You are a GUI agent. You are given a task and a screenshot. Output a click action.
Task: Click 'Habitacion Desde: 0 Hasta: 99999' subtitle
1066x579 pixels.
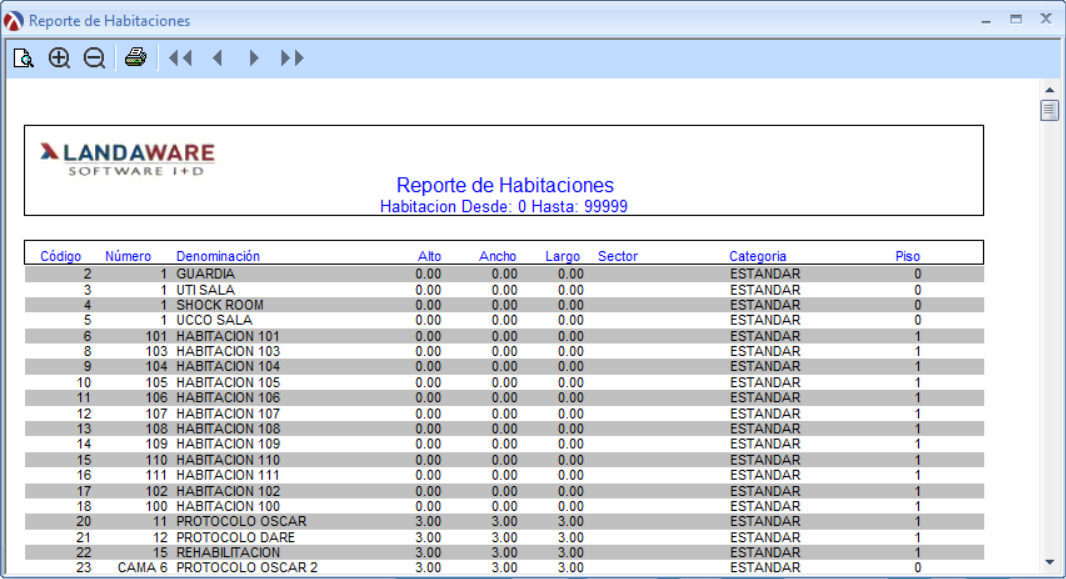coord(504,207)
